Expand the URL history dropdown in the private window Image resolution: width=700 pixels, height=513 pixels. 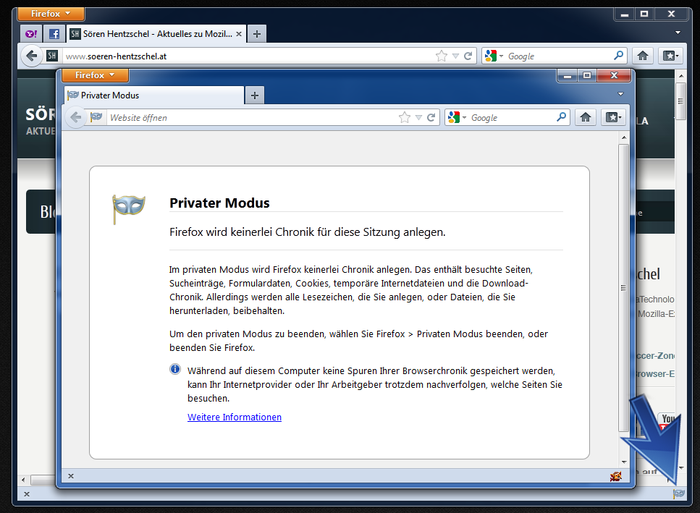point(419,118)
